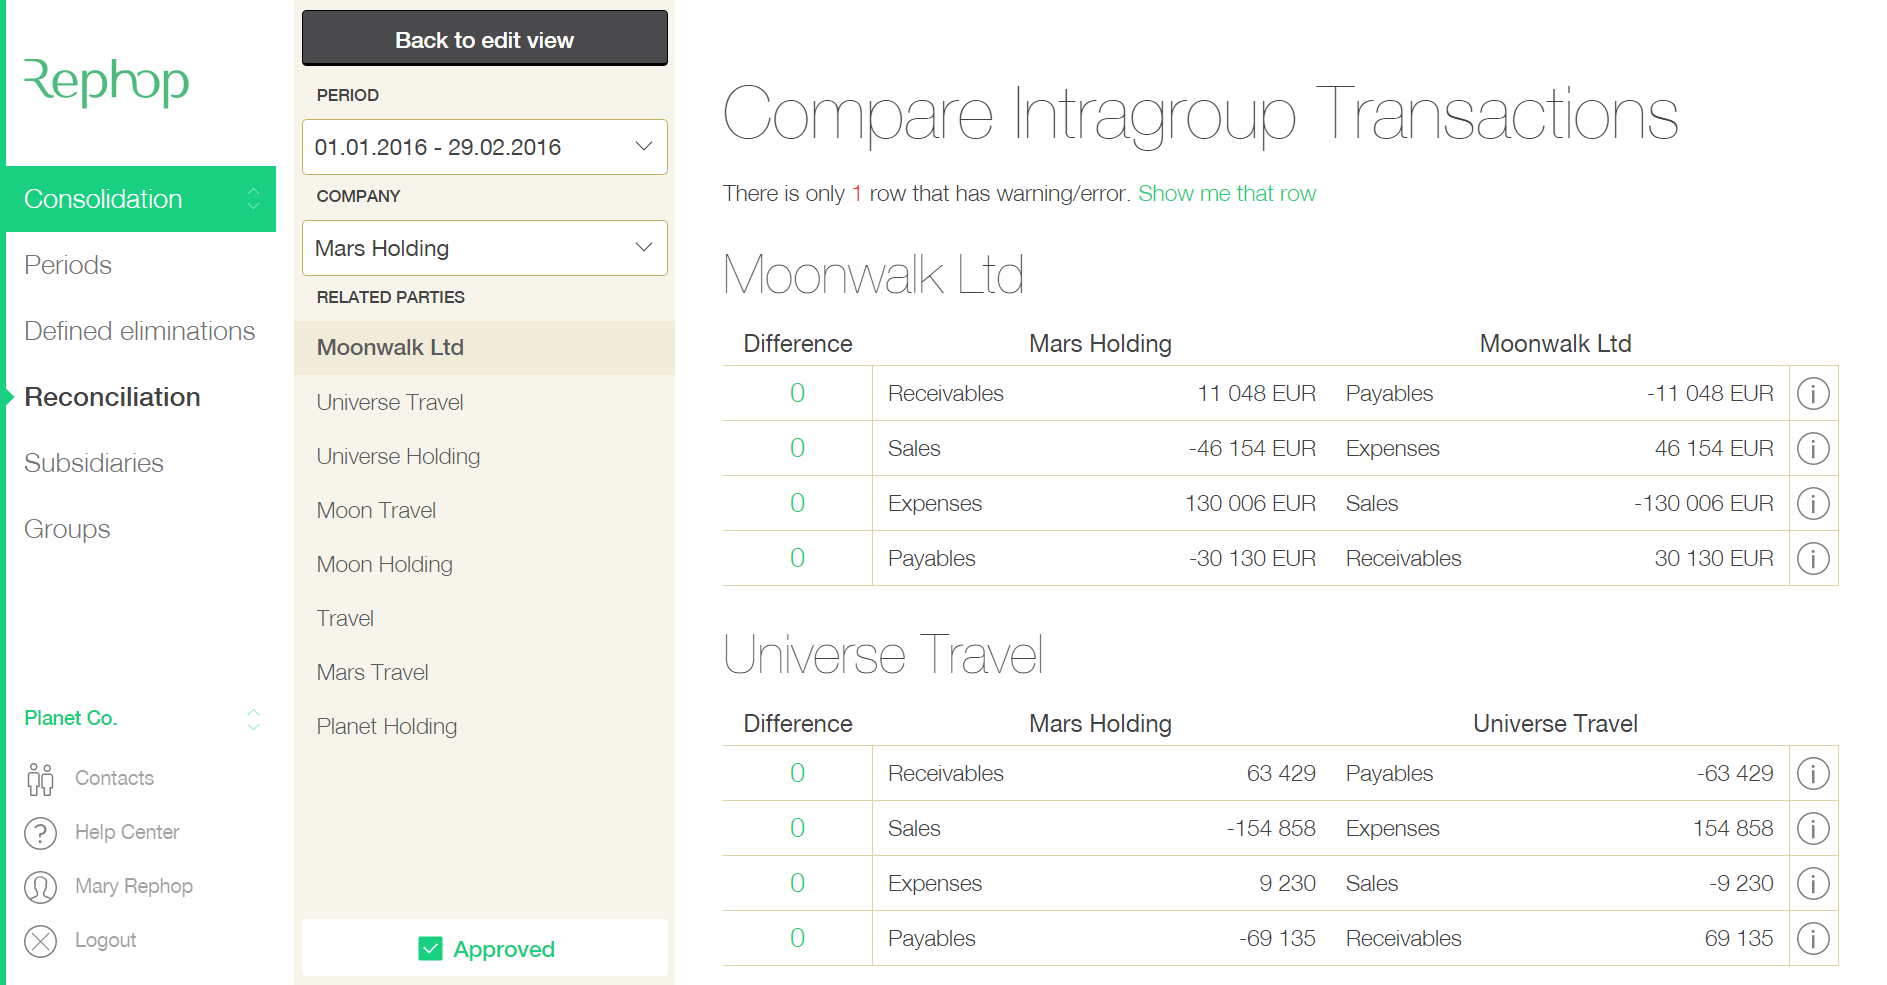The image size is (1887, 985).
Task: Click the Back to edit view button
Action: click(x=484, y=39)
